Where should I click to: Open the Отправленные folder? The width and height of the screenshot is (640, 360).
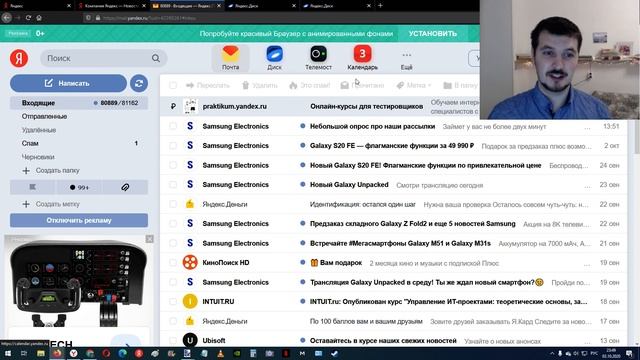(x=44, y=116)
